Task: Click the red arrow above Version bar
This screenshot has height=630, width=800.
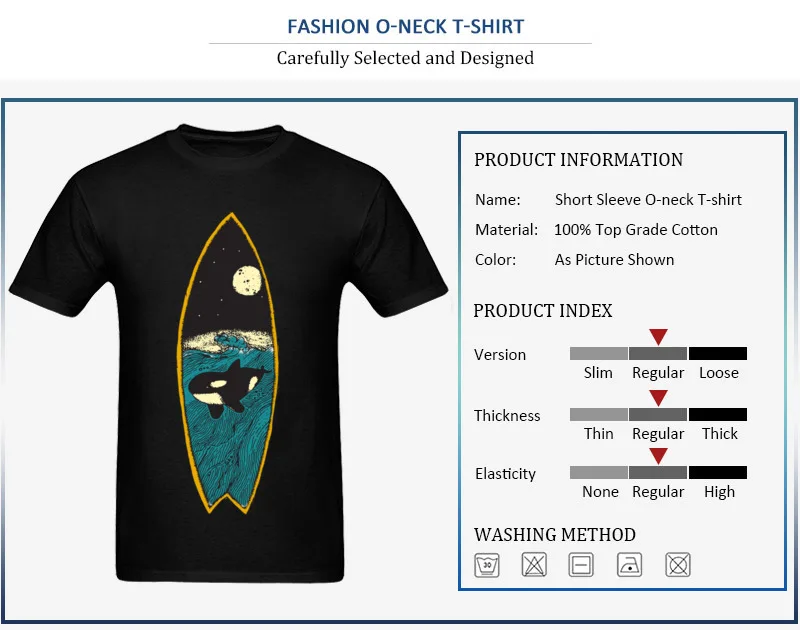Action: click(x=658, y=337)
